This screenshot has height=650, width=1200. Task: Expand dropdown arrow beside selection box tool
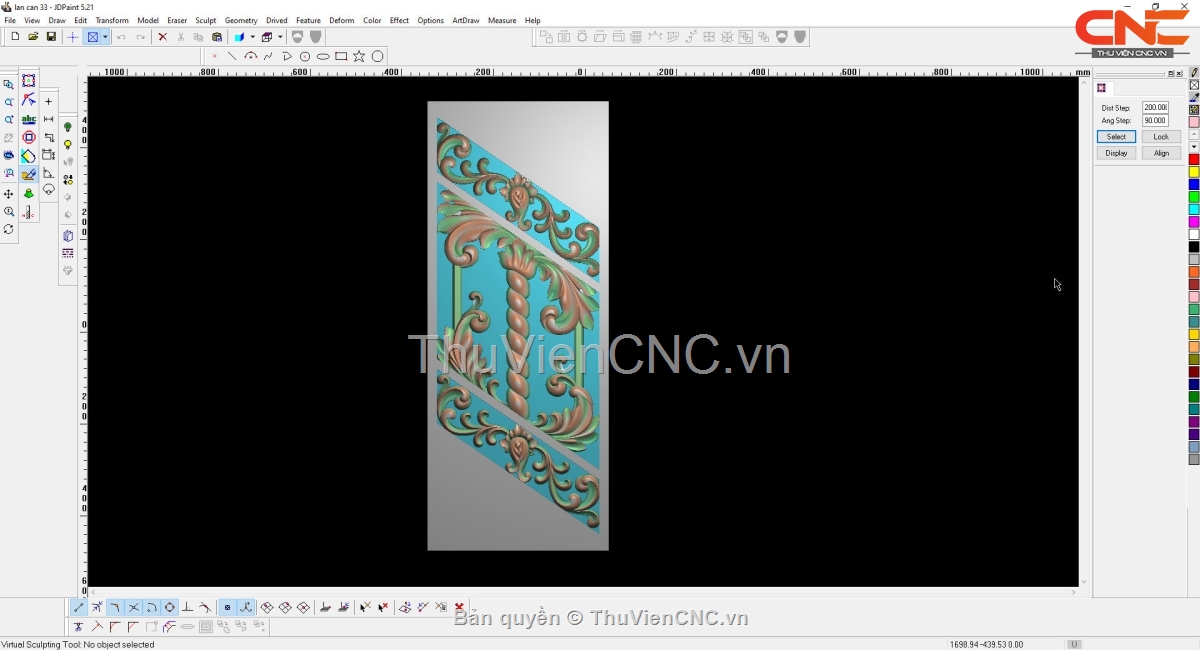pyautogui.click(x=105, y=37)
